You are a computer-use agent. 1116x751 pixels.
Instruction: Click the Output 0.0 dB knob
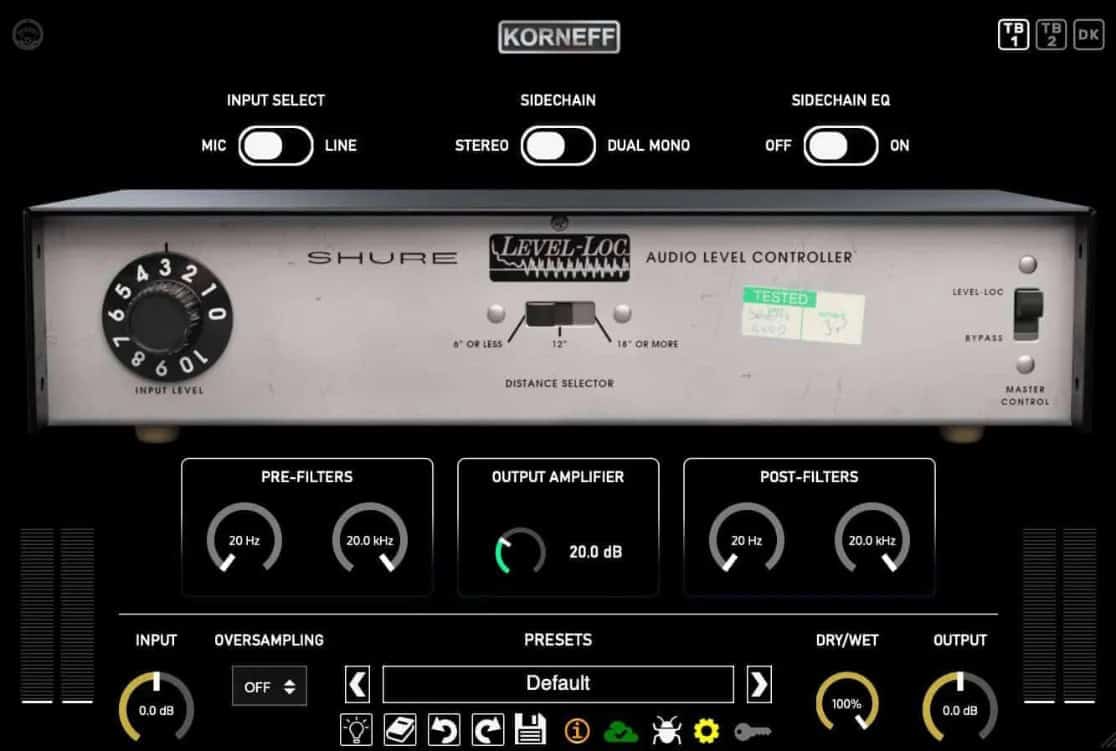point(959,708)
